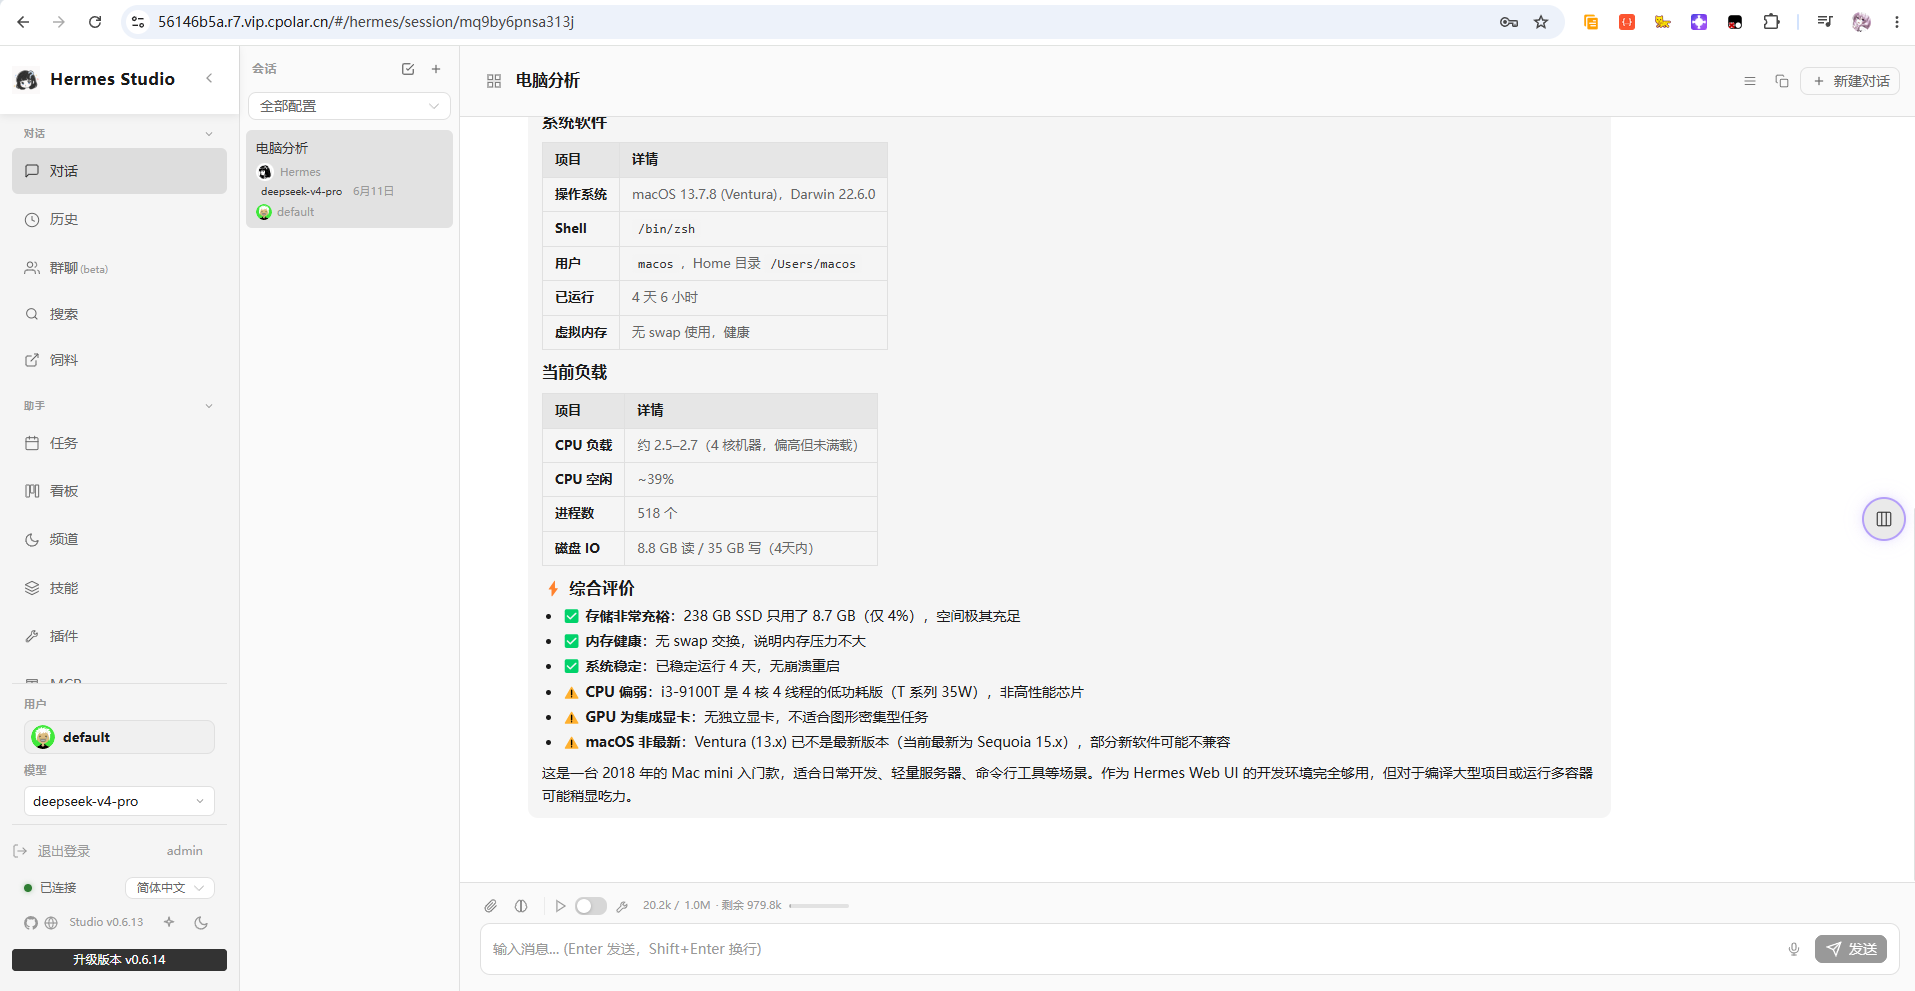Start voice input with the microphone icon
This screenshot has width=1915, height=991.
(x=1794, y=949)
